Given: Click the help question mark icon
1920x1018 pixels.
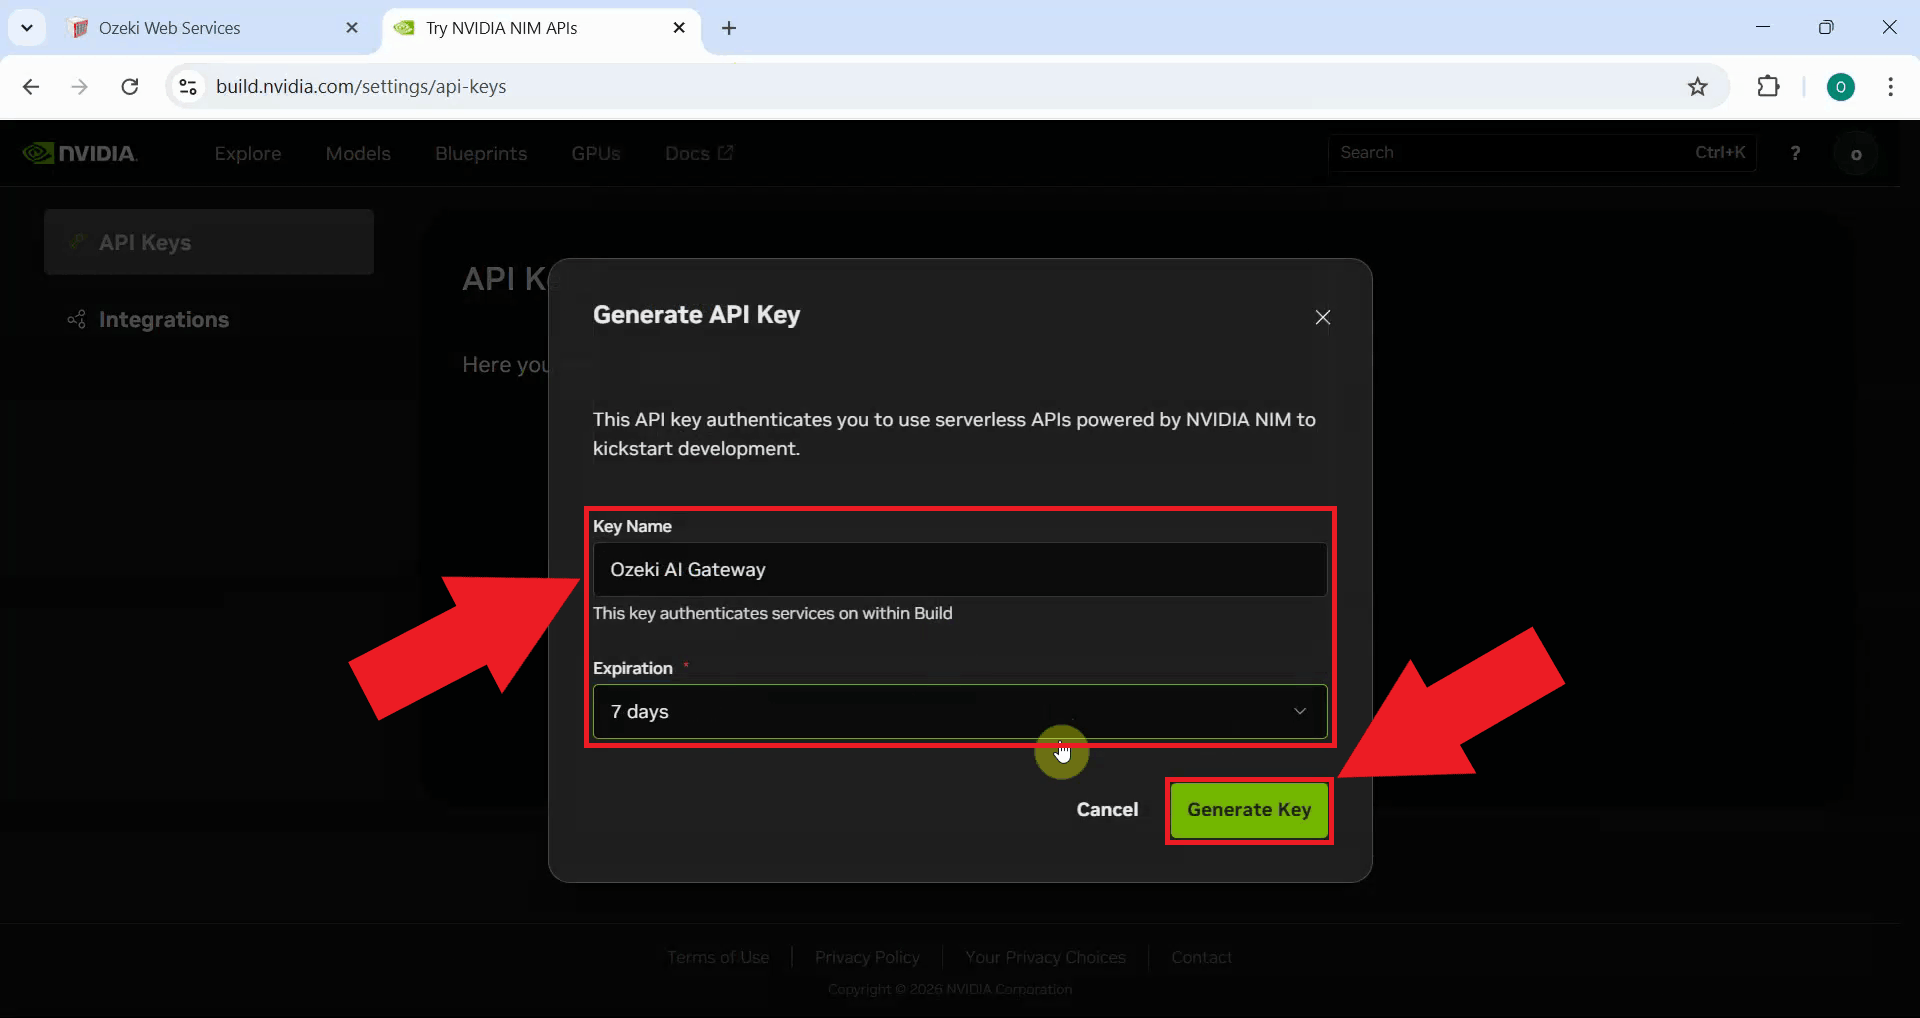Looking at the screenshot, I should [x=1795, y=153].
